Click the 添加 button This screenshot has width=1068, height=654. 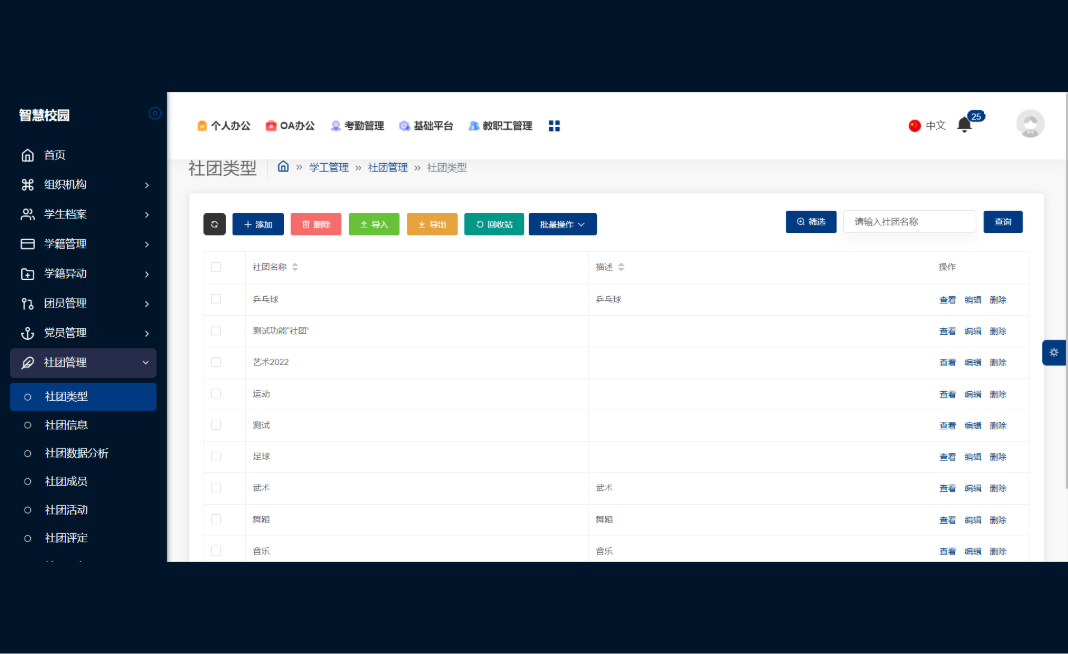pyautogui.click(x=258, y=224)
